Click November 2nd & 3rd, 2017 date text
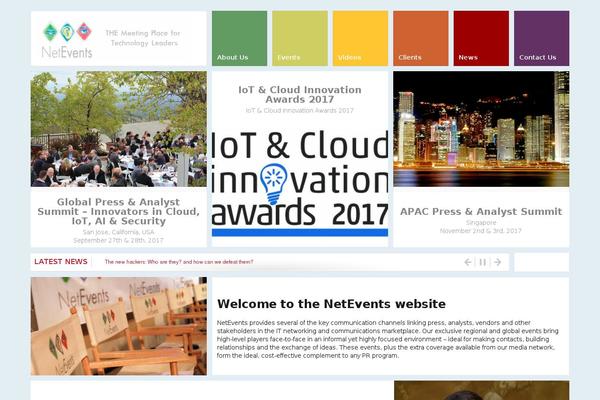This screenshot has height=400, width=600. click(481, 231)
